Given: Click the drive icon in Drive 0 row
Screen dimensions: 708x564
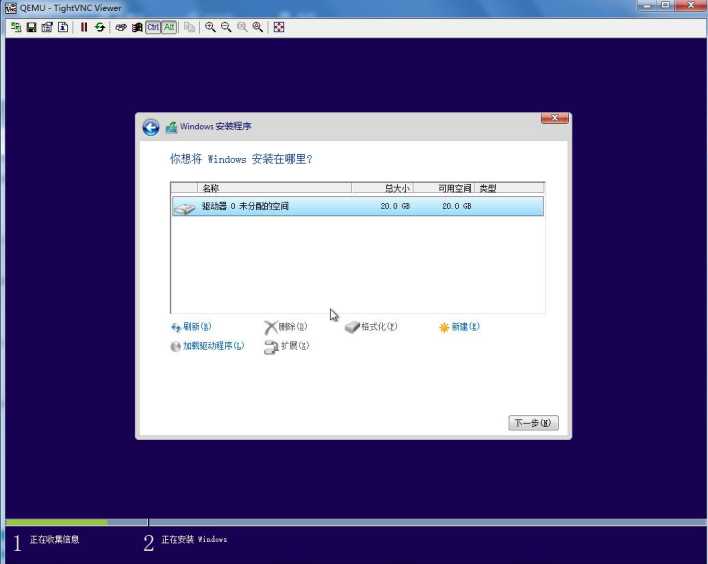Looking at the screenshot, I should [185, 208].
